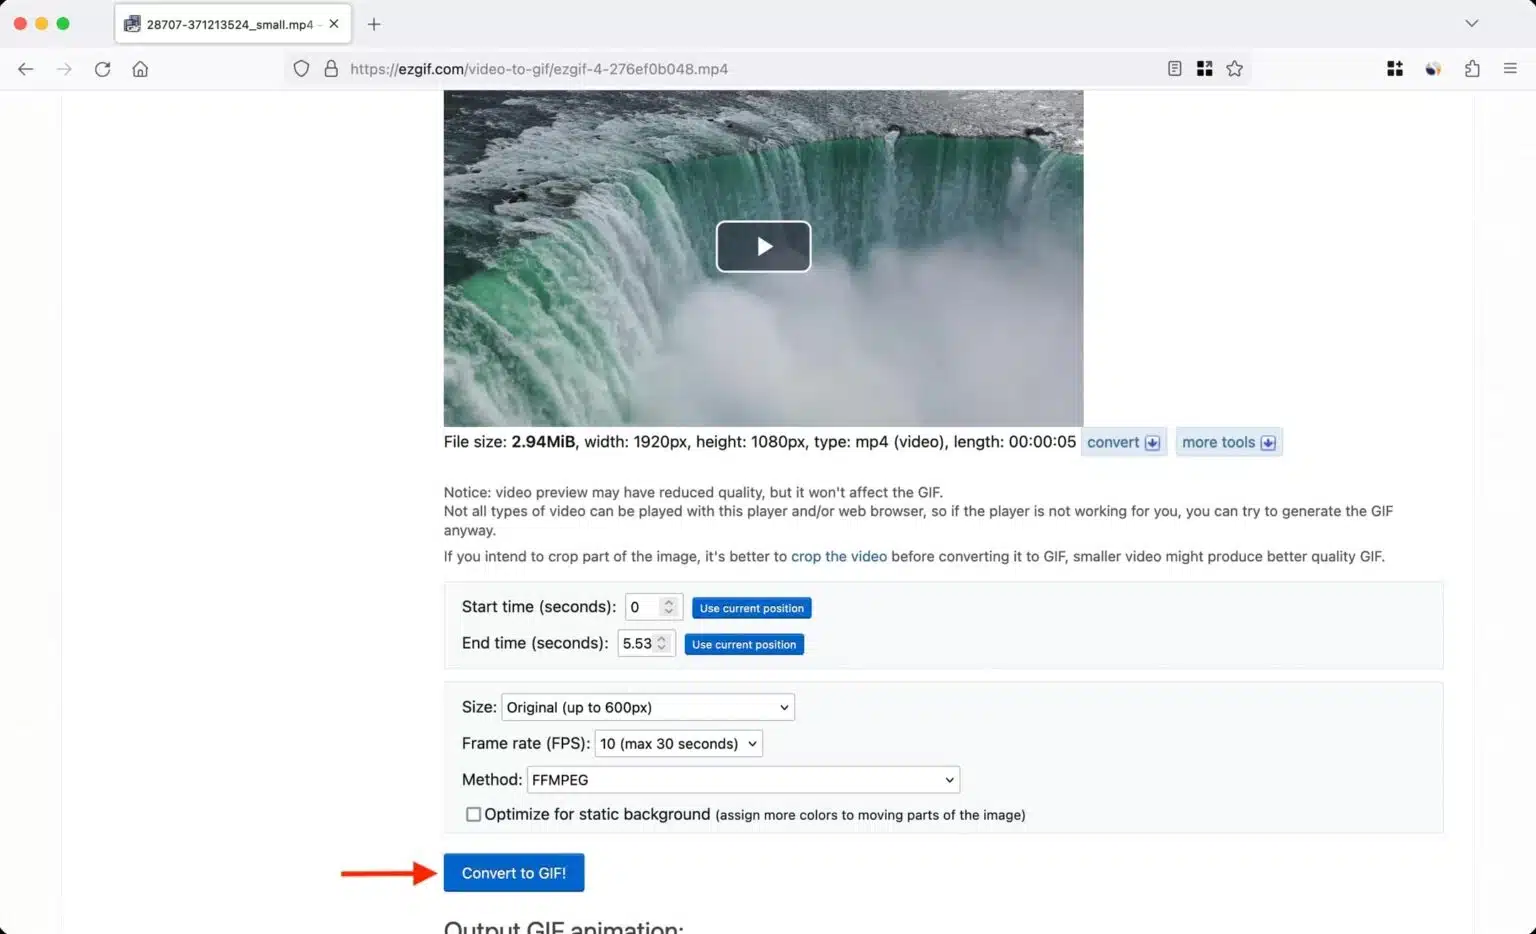Toggle the convert dropdown arrow button
The image size is (1536, 934).
click(x=1152, y=441)
